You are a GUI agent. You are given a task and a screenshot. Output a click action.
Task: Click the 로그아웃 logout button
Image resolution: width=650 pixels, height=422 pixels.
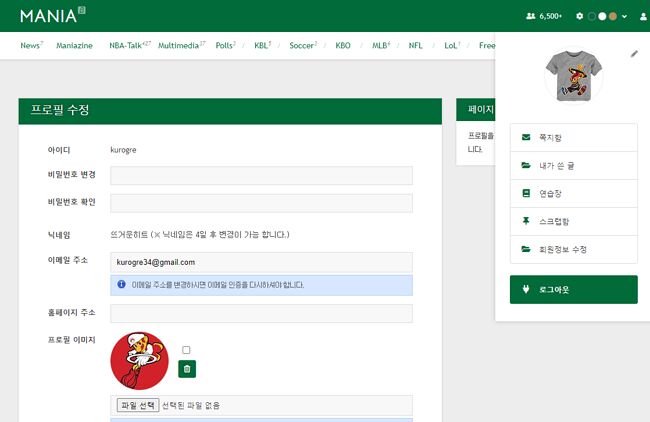pyautogui.click(x=574, y=289)
